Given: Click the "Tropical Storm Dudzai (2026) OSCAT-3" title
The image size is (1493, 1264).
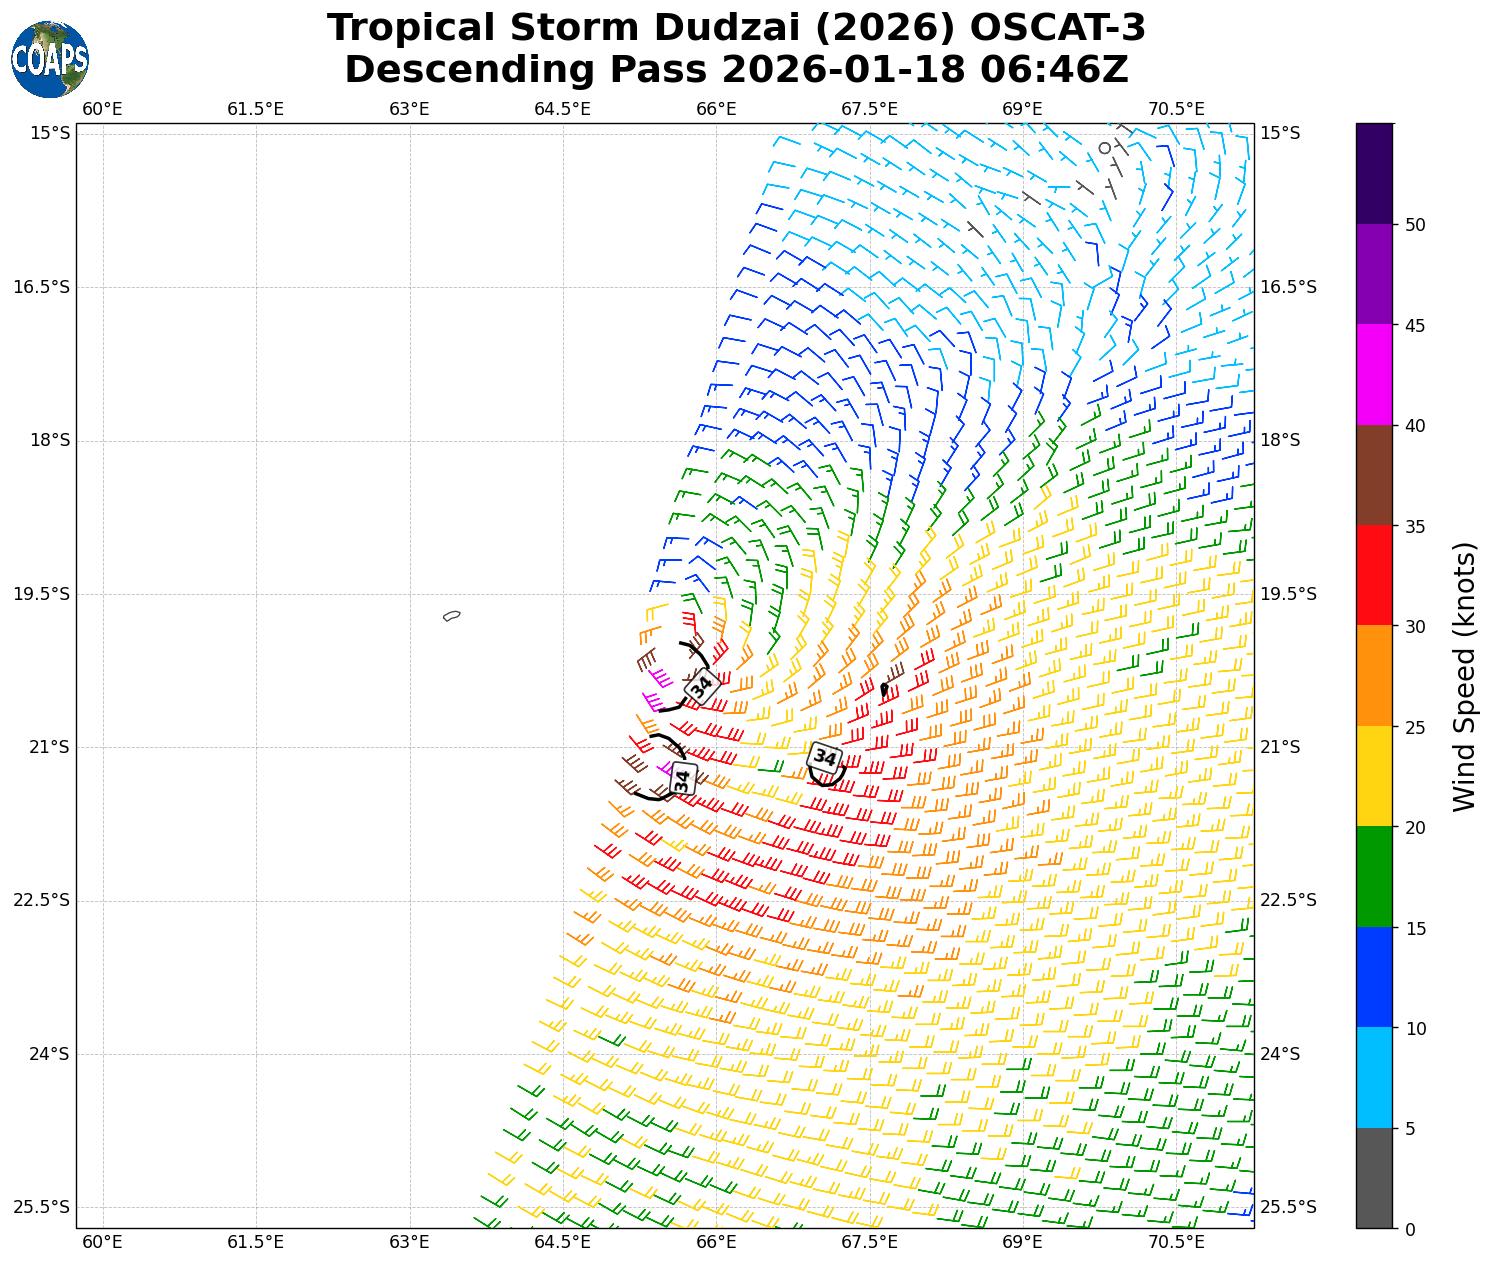Looking at the screenshot, I should 736,28.
